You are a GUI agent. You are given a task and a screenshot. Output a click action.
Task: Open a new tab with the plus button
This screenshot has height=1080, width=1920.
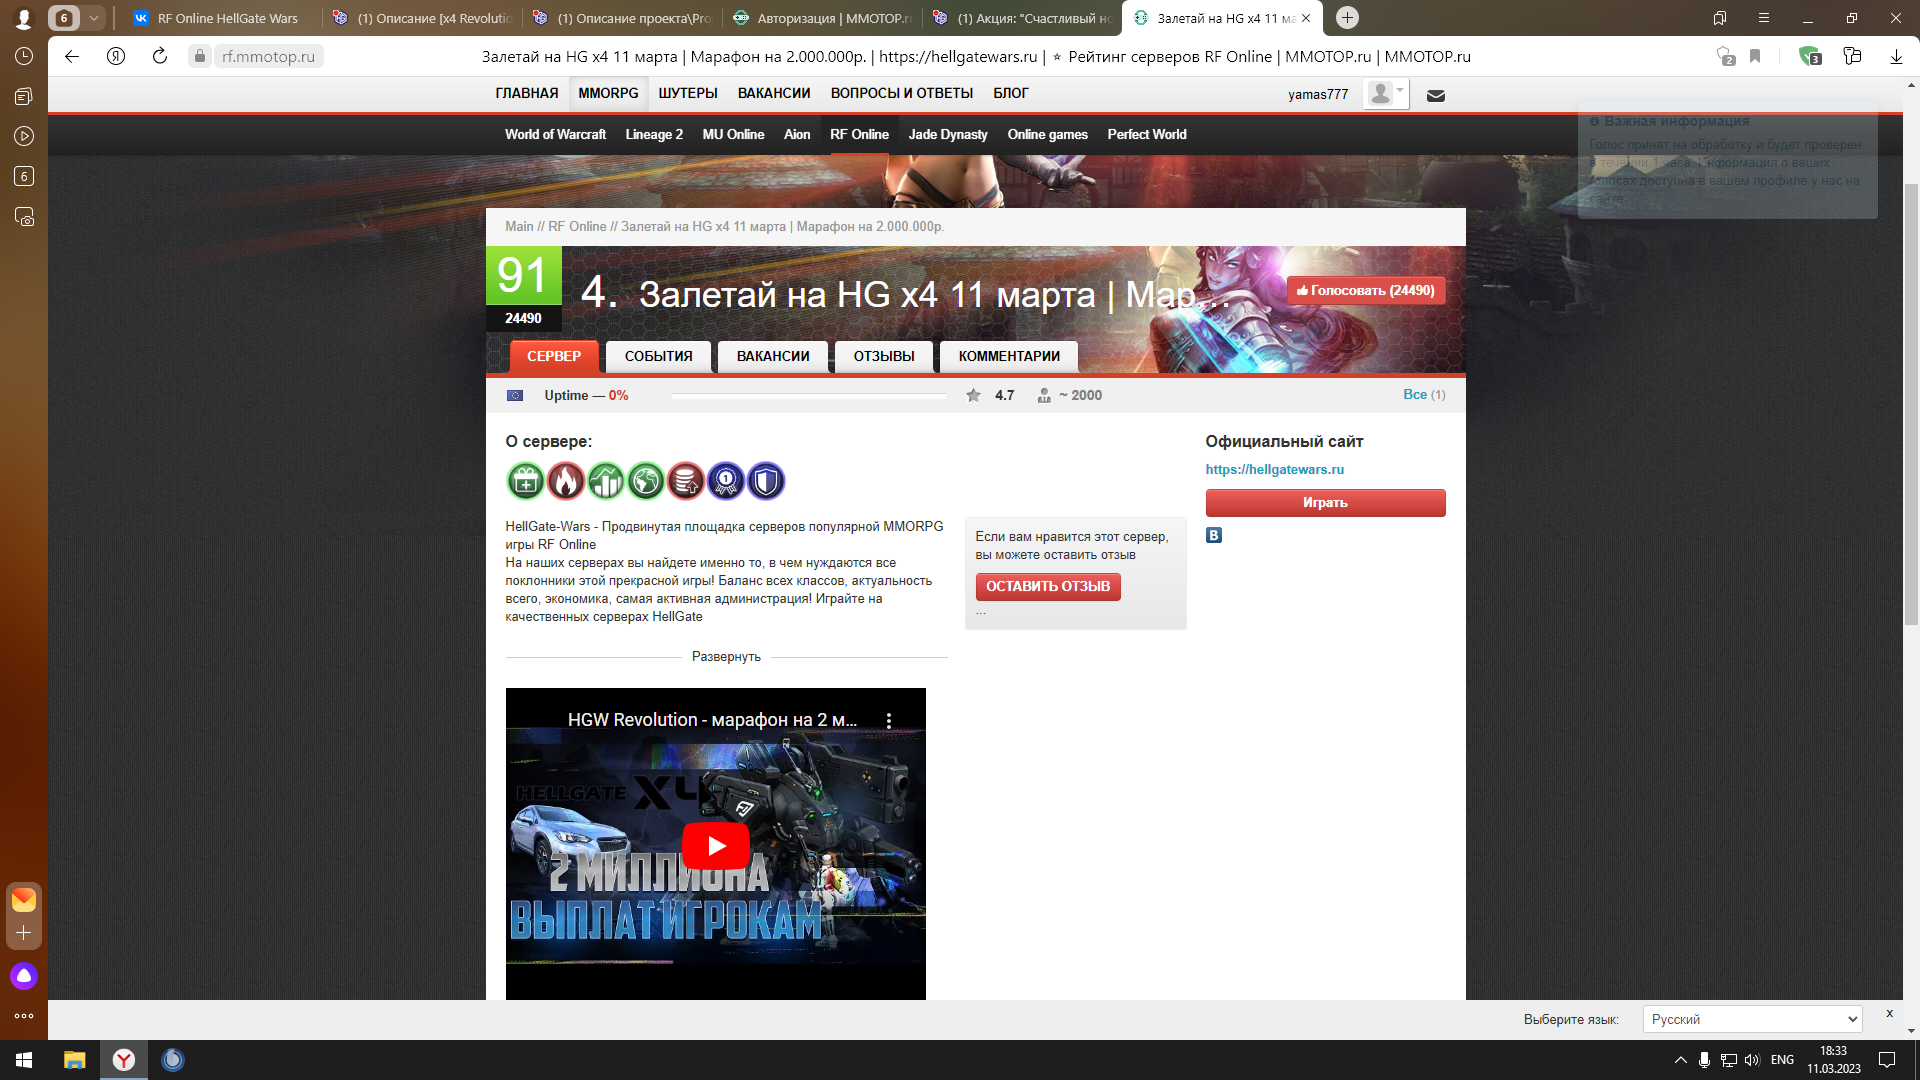[1347, 18]
